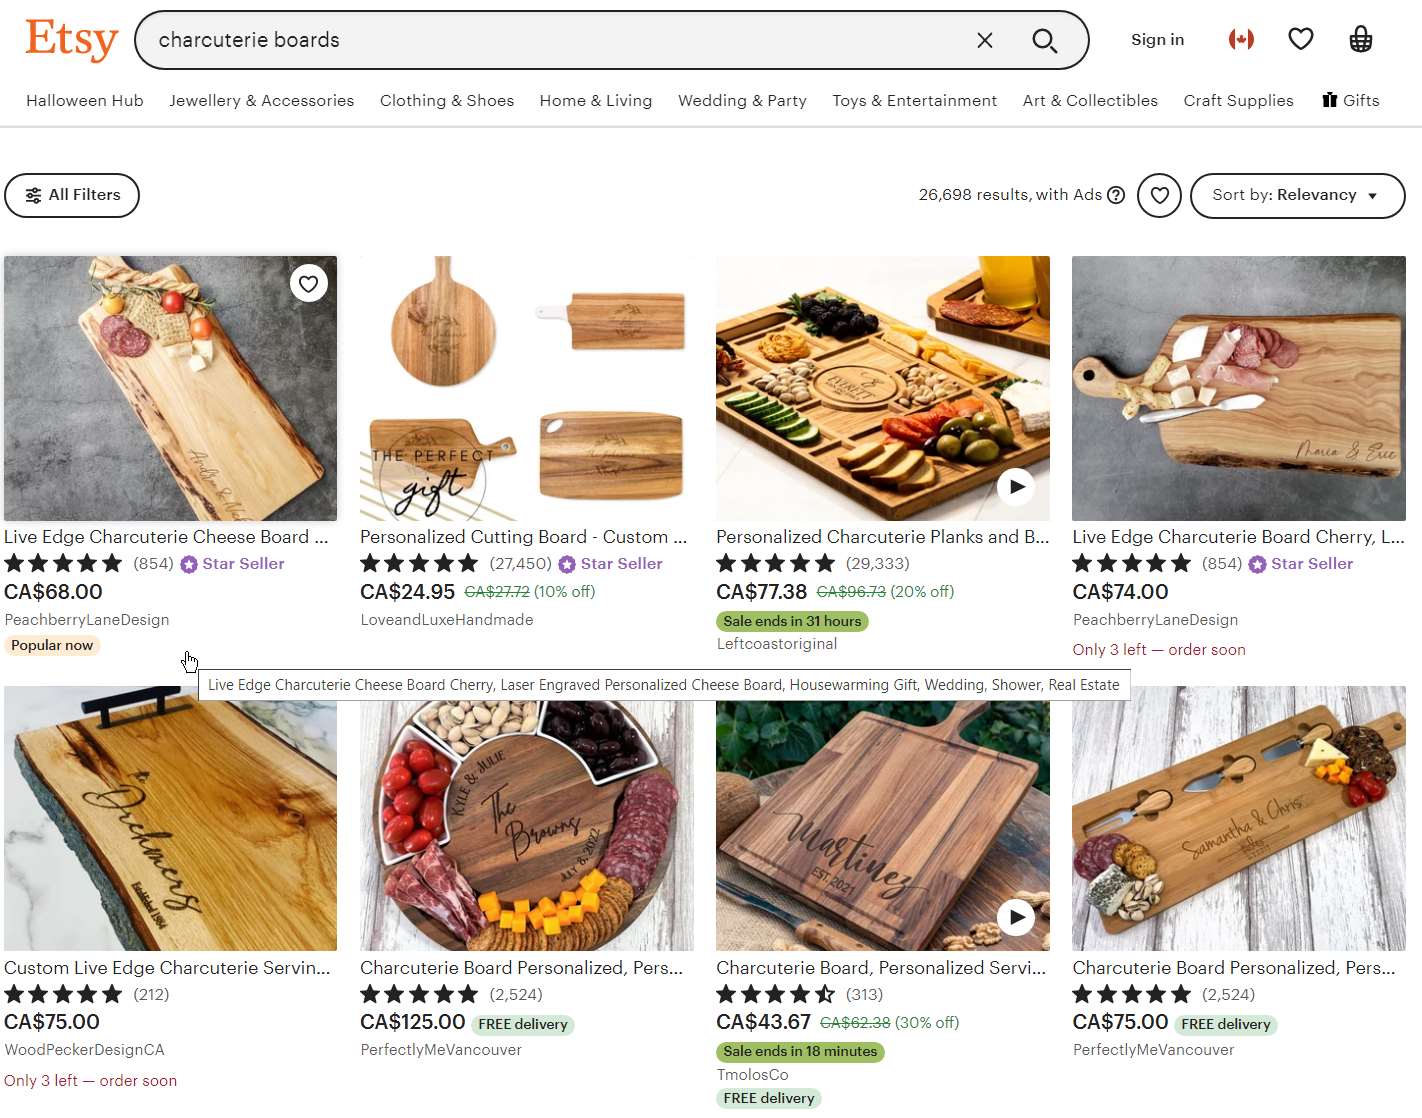1422x1118 pixels.
Task: Save search with heart button near results
Action: tap(1160, 195)
